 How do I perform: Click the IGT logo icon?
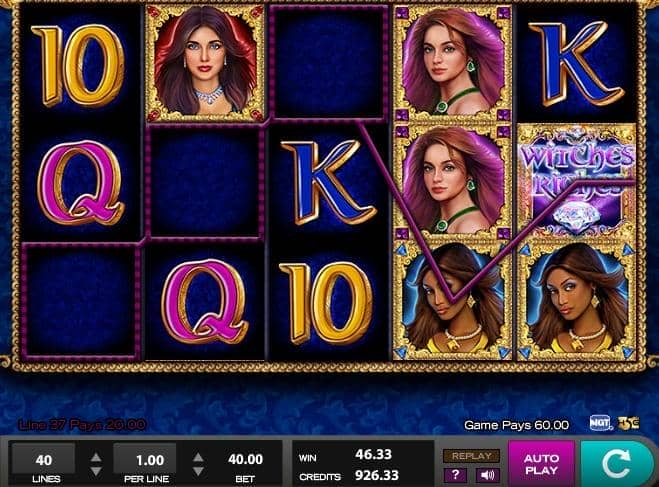[x=601, y=423]
